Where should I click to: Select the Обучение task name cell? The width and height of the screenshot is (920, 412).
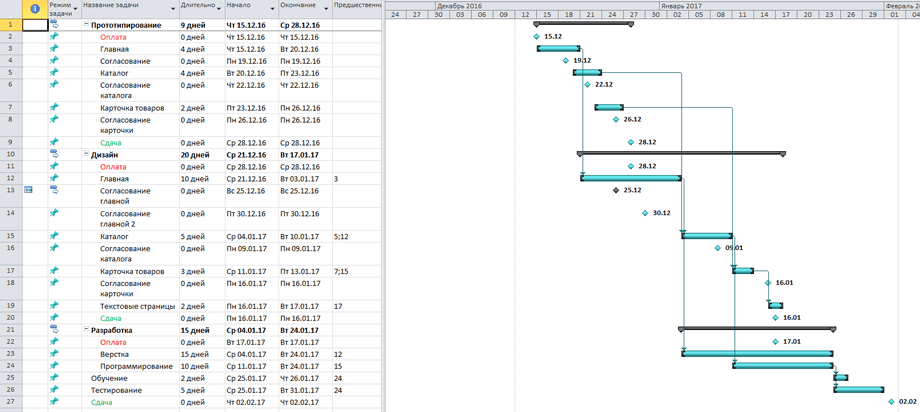[x=130, y=378]
